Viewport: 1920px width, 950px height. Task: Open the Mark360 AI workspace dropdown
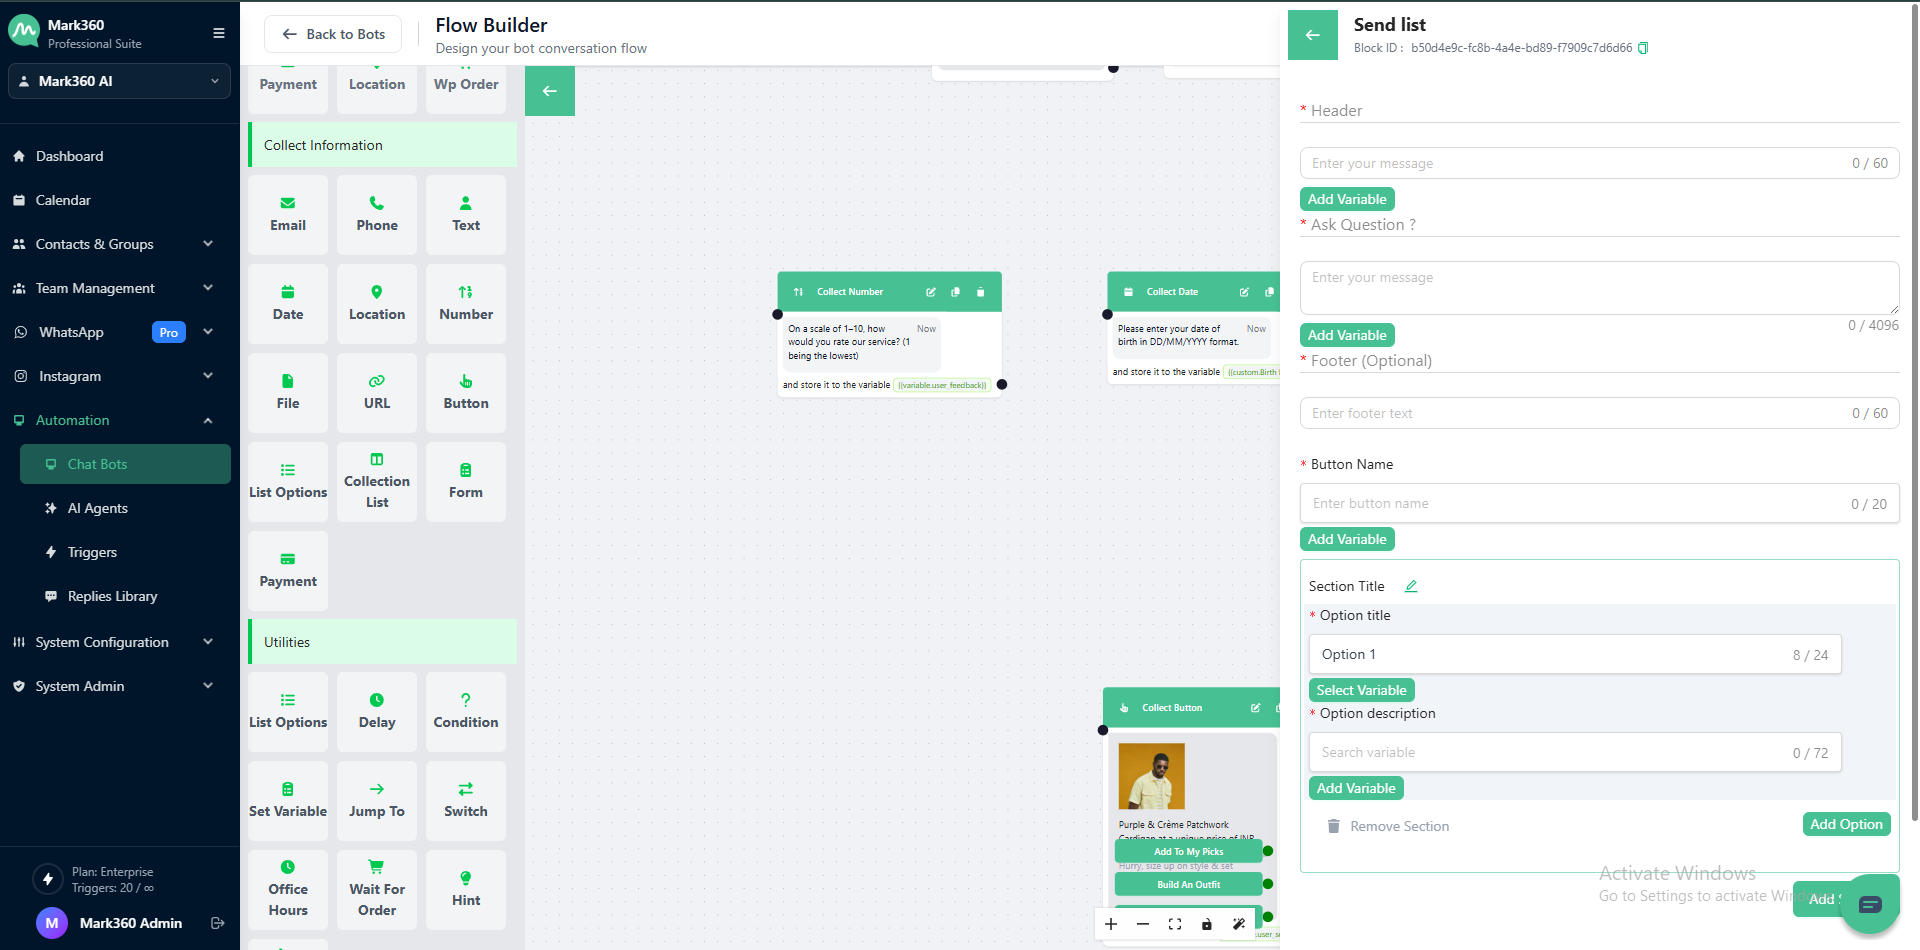coord(119,81)
